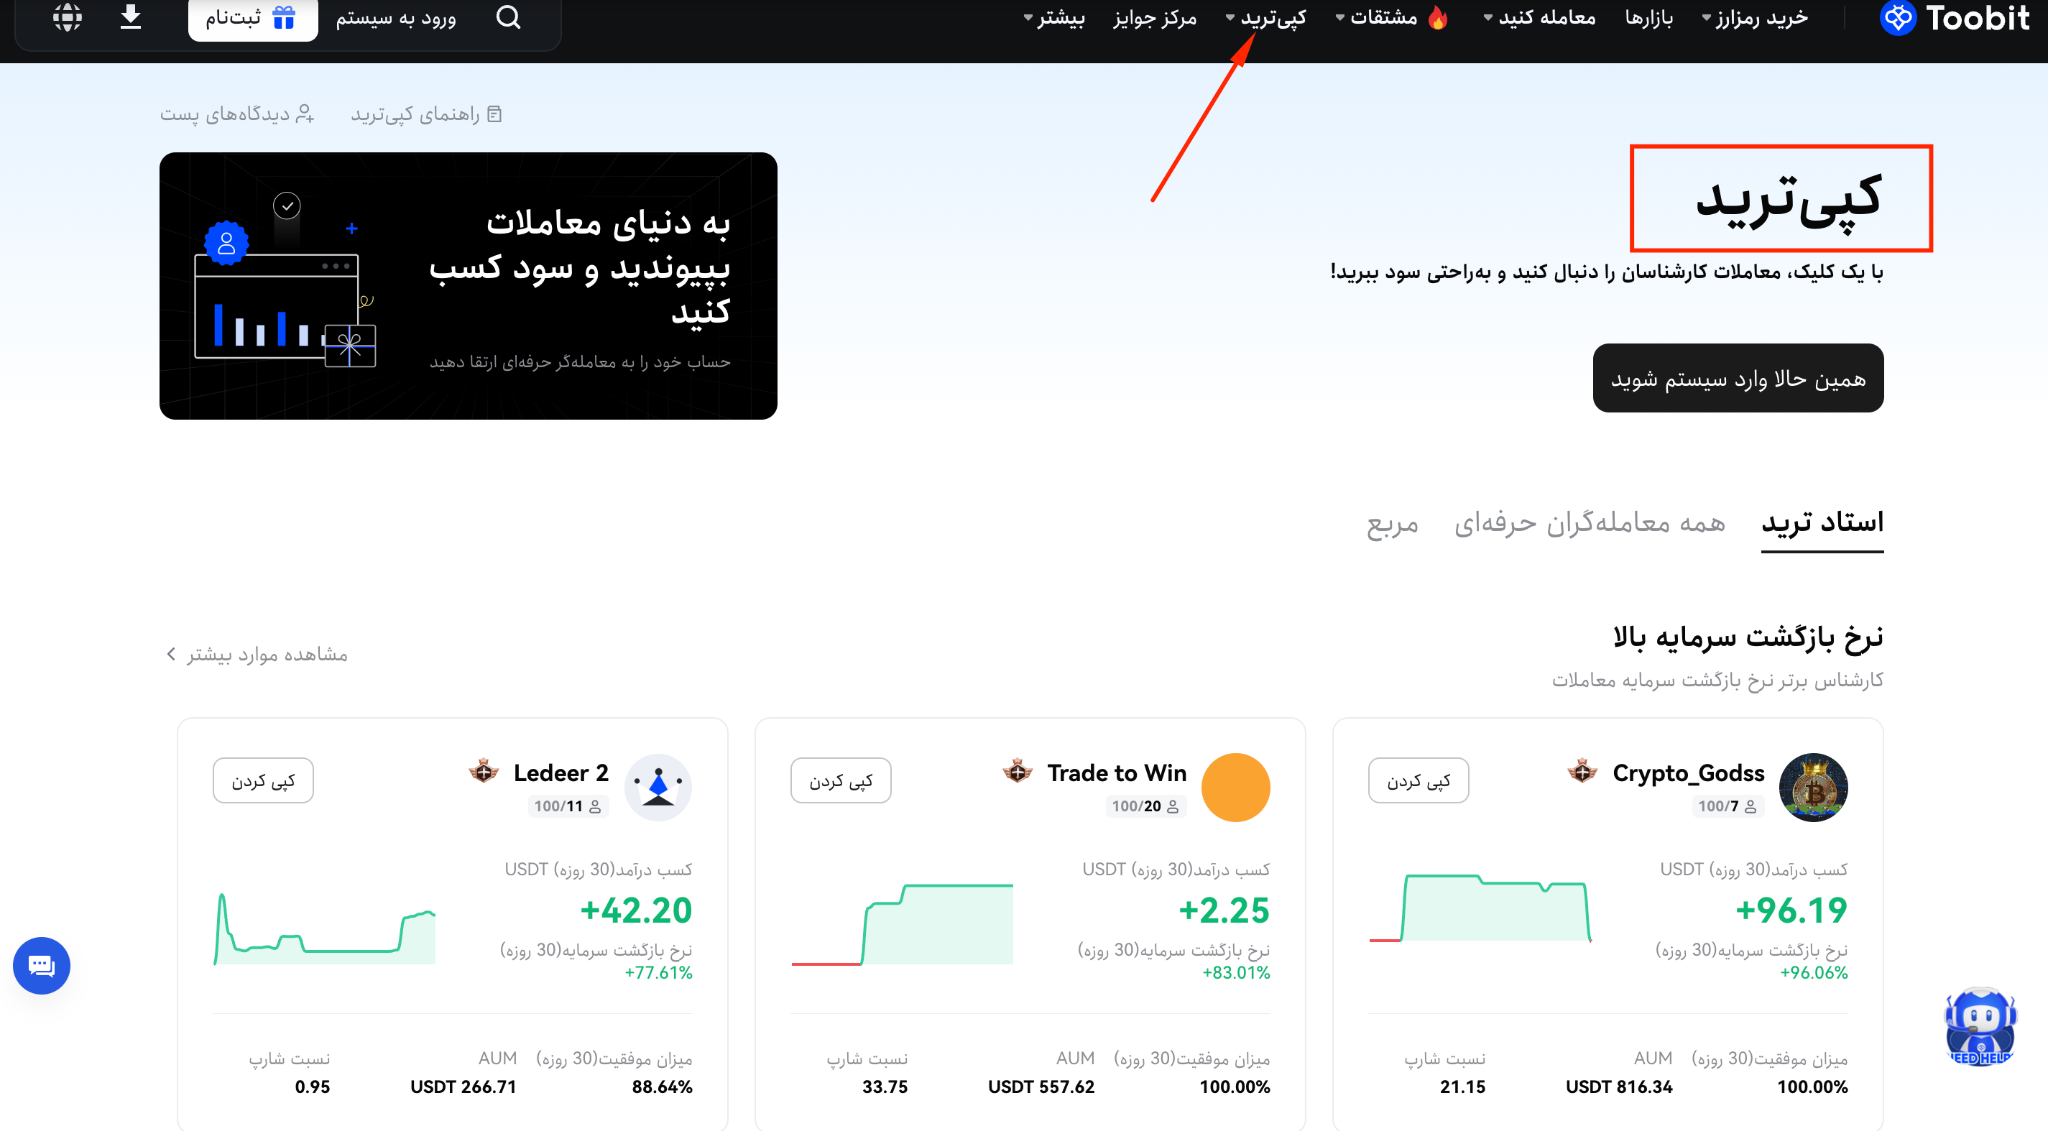Click مشاهده موارد بیشتر link
The width and height of the screenshot is (2048, 1131).
tap(257, 654)
